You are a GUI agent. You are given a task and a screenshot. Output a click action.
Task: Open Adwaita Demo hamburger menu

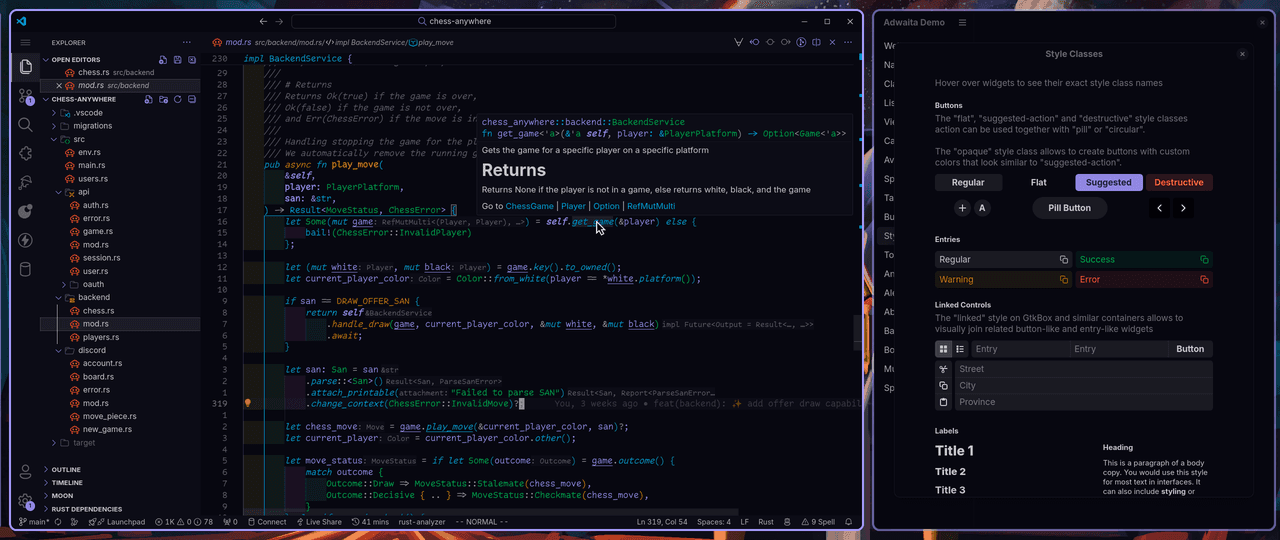(962, 22)
